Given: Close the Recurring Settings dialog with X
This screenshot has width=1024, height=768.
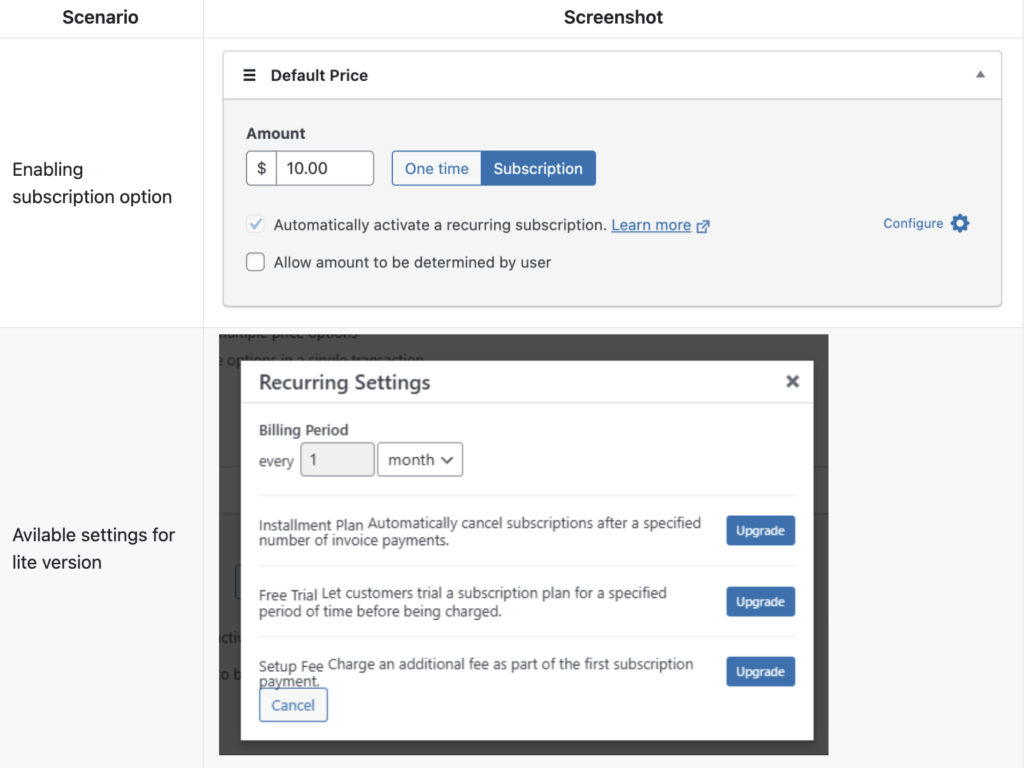Looking at the screenshot, I should pos(792,381).
